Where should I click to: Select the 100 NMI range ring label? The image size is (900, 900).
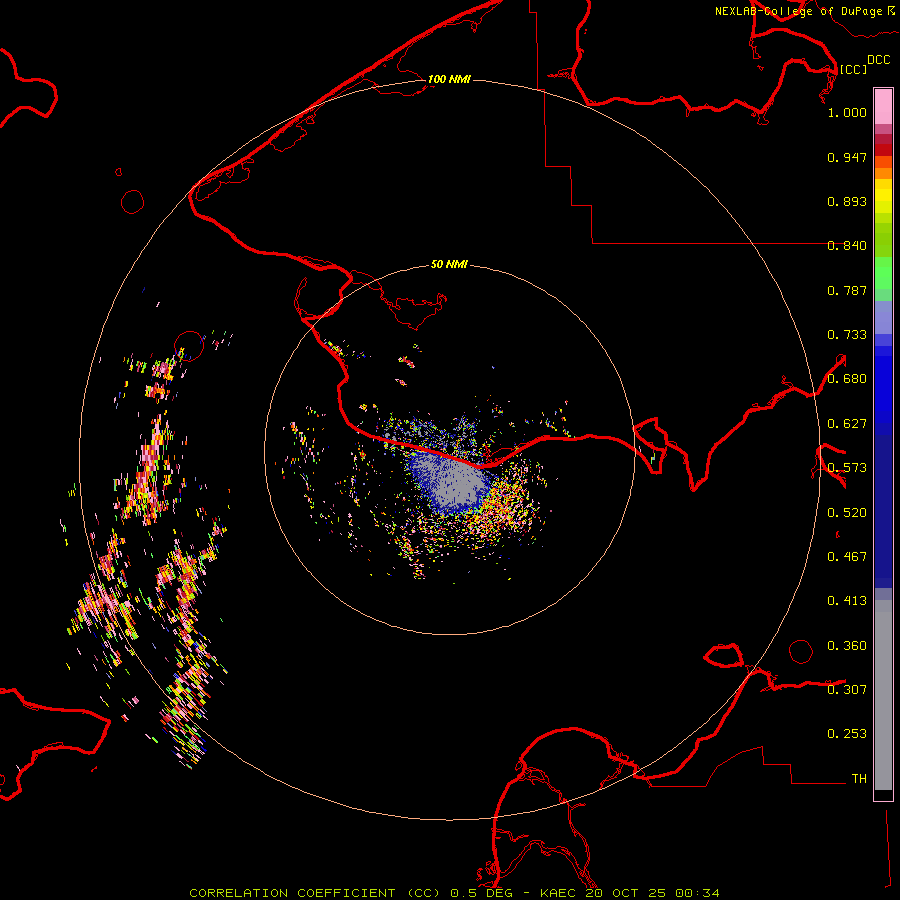[x=449, y=79]
